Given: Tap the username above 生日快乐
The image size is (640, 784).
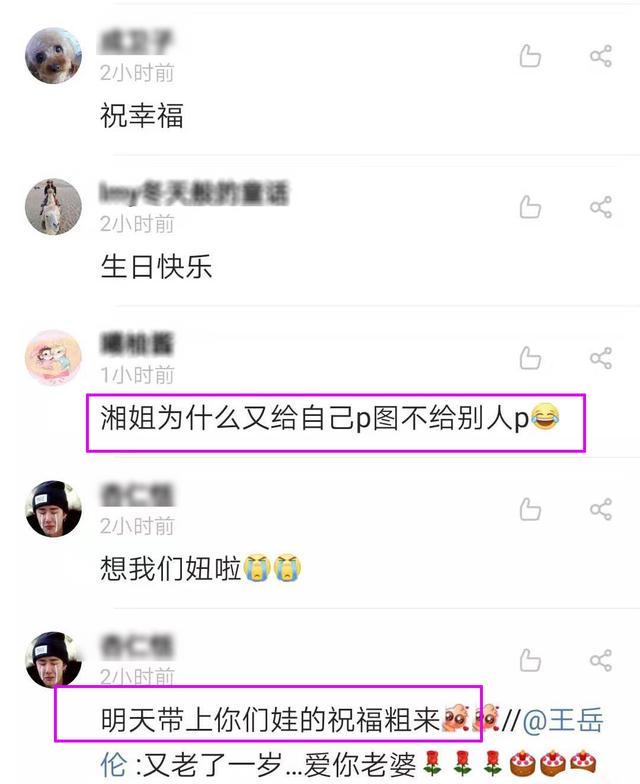Looking at the screenshot, I should (194, 193).
